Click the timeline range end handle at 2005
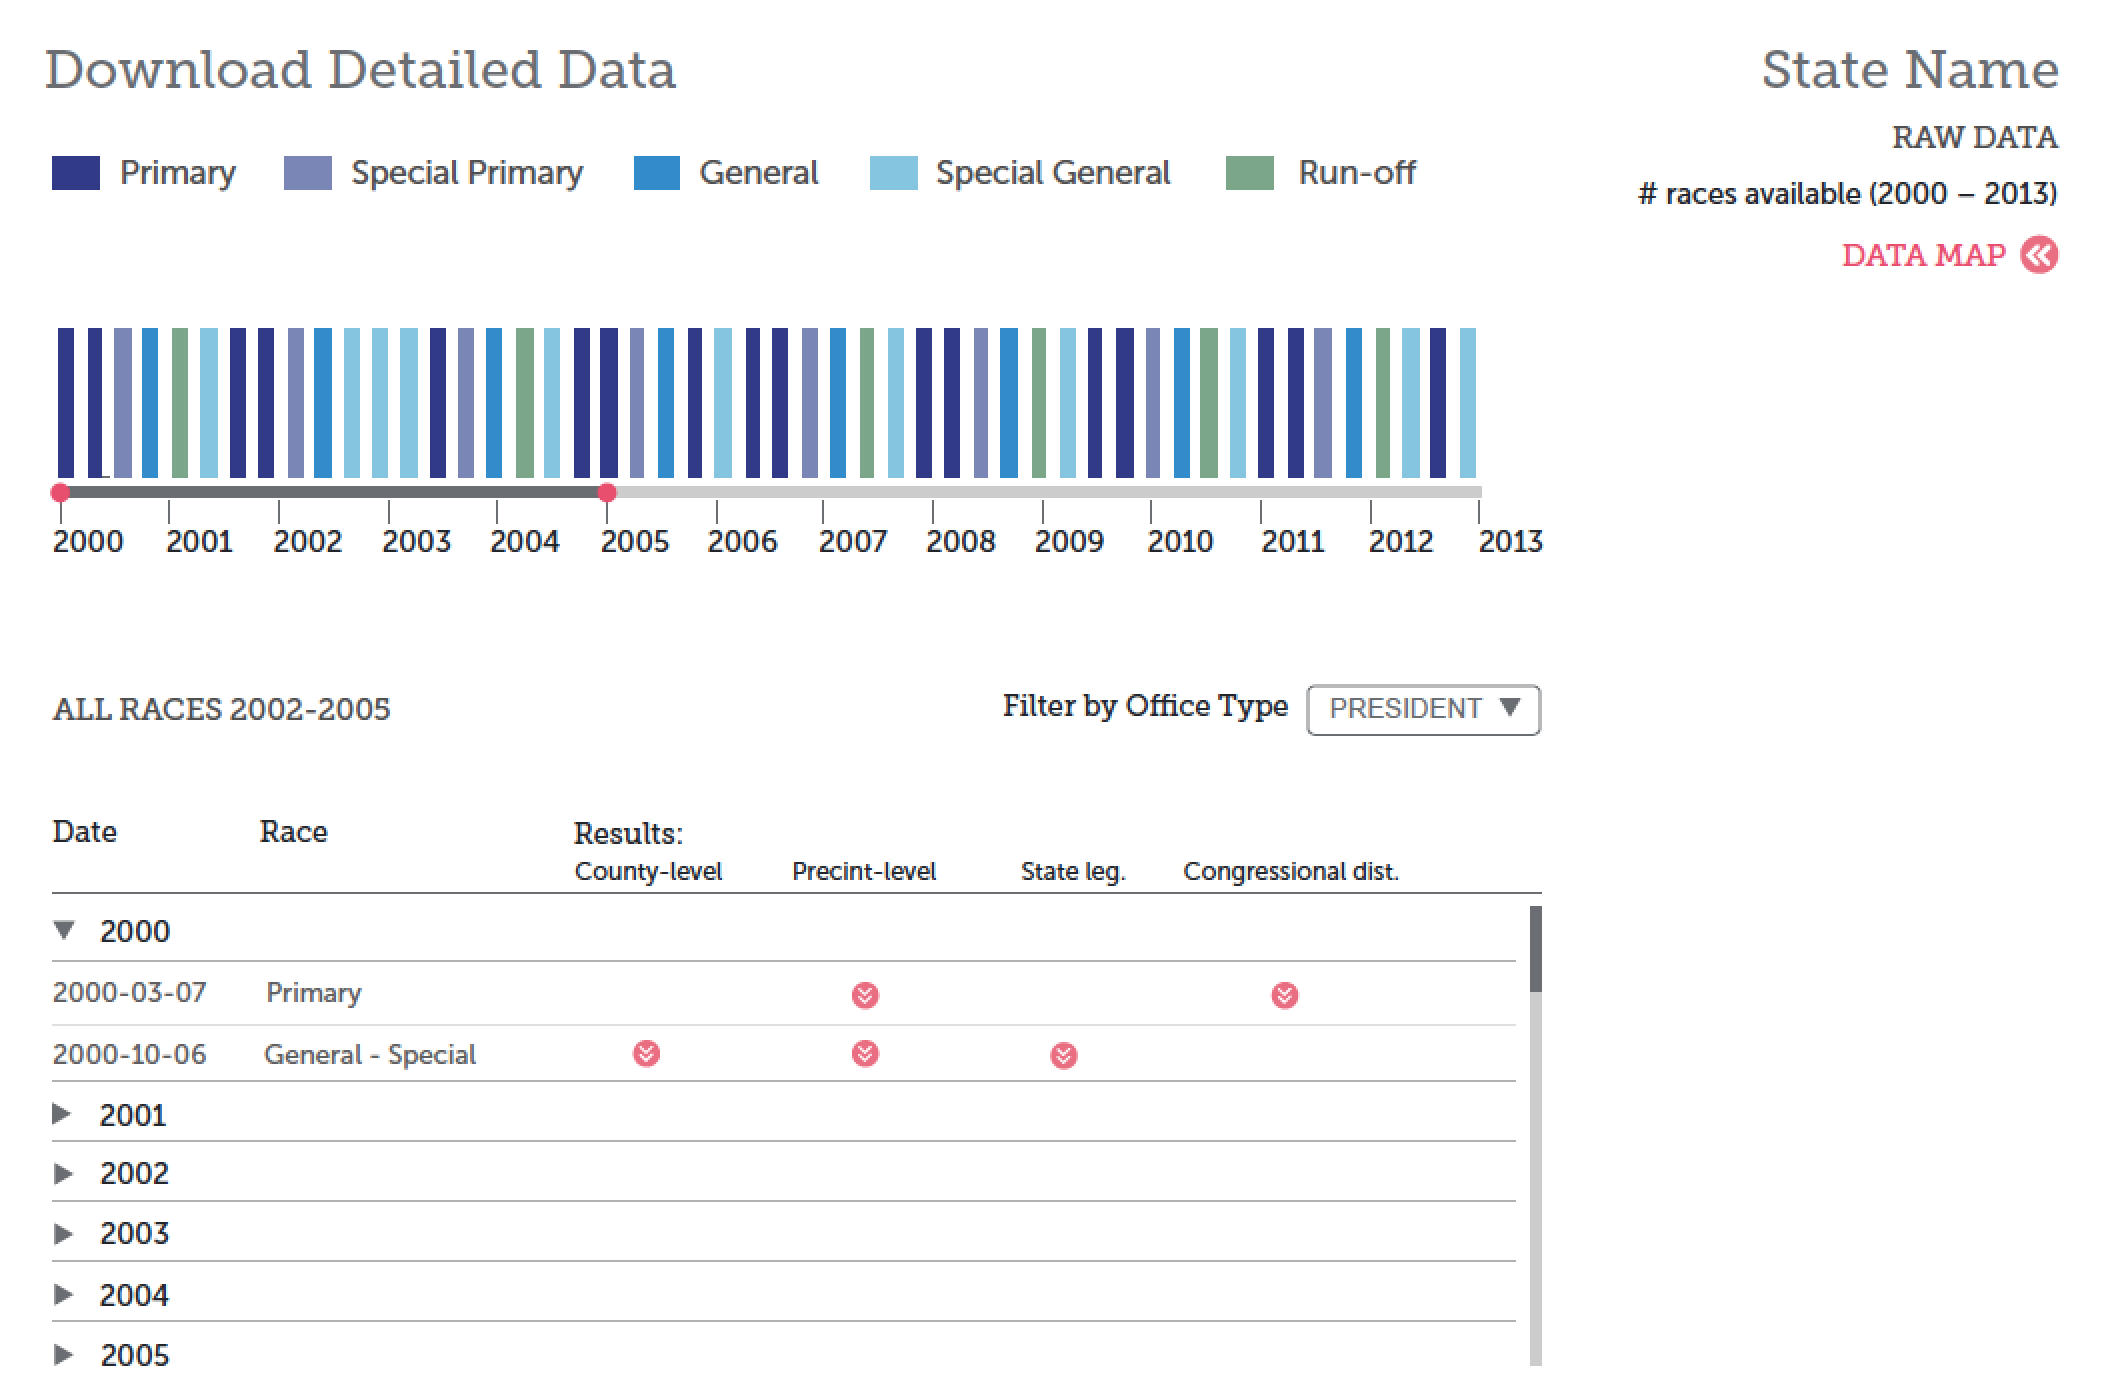2102x1396 pixels. tap(607, 492)
